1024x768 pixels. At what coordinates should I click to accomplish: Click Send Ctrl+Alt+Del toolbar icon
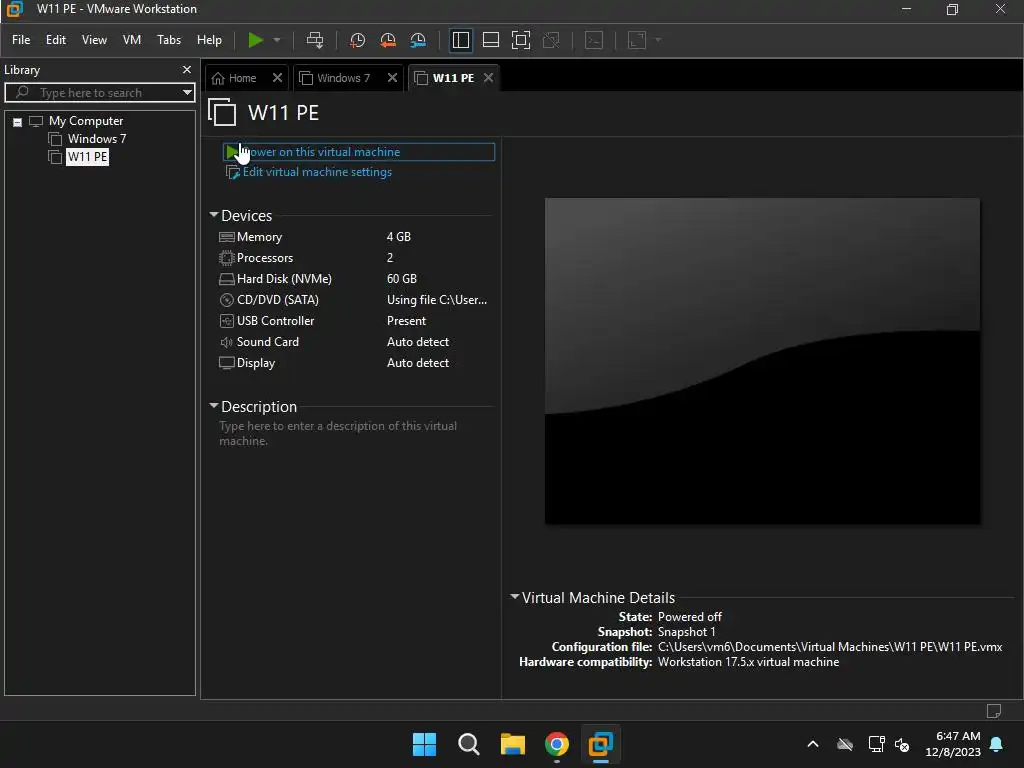(x=315, y=40)
